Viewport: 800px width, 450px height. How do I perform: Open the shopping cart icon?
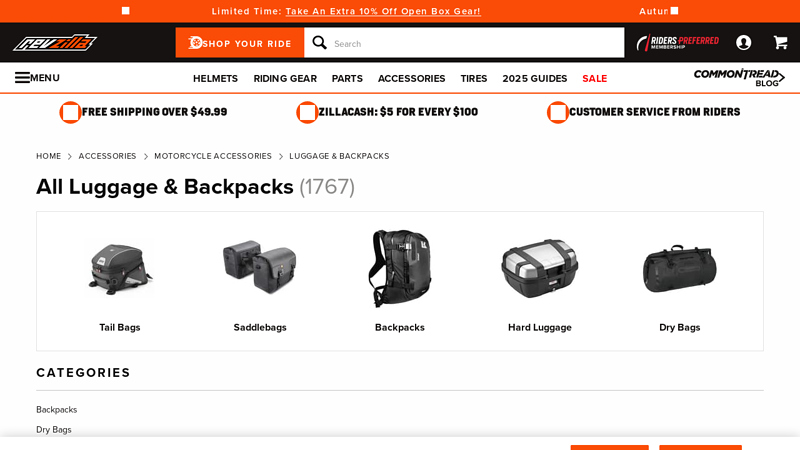point(780,42)
